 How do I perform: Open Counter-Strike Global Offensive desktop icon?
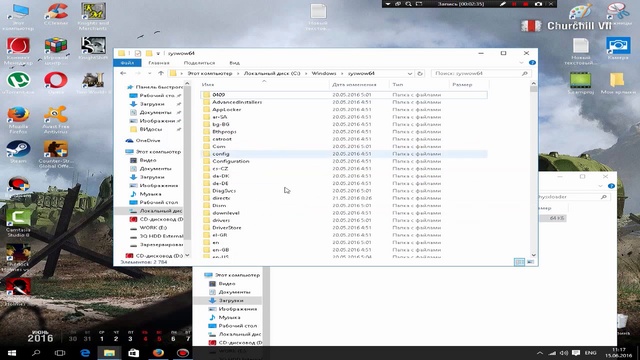(x=56, y=155)
